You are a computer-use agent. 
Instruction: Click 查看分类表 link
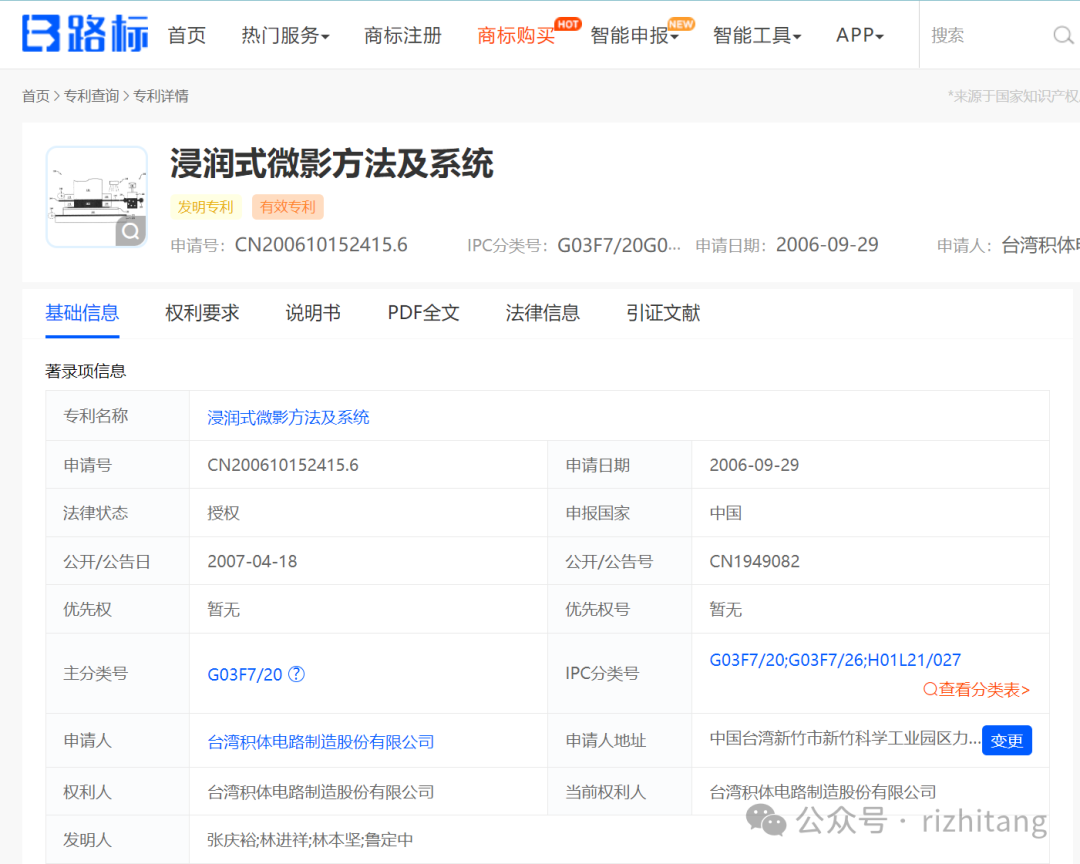pyautogui.click(x=977, y=690)
